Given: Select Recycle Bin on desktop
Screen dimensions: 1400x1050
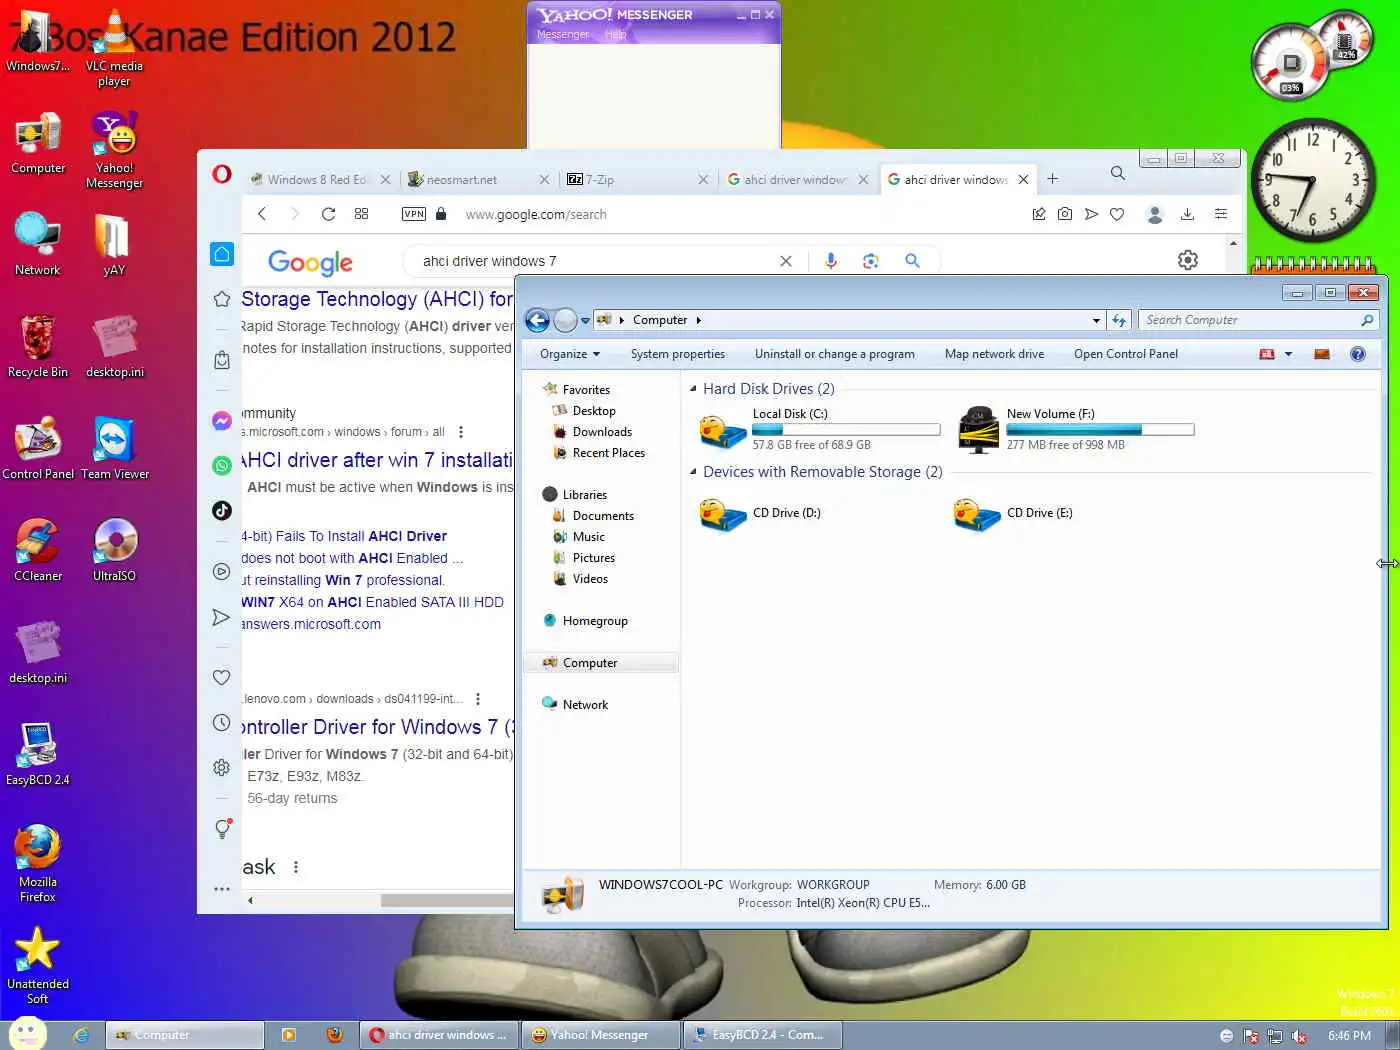Looking at the screenshot, I should [x=38, y=346].
